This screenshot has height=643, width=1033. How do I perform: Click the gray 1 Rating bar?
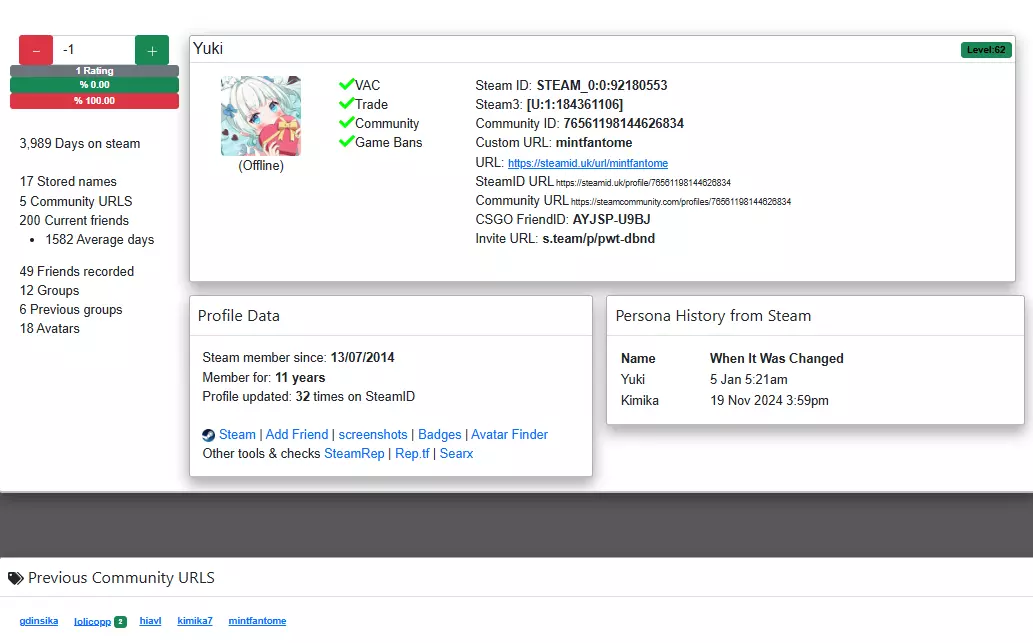click(x=94, y=70)
